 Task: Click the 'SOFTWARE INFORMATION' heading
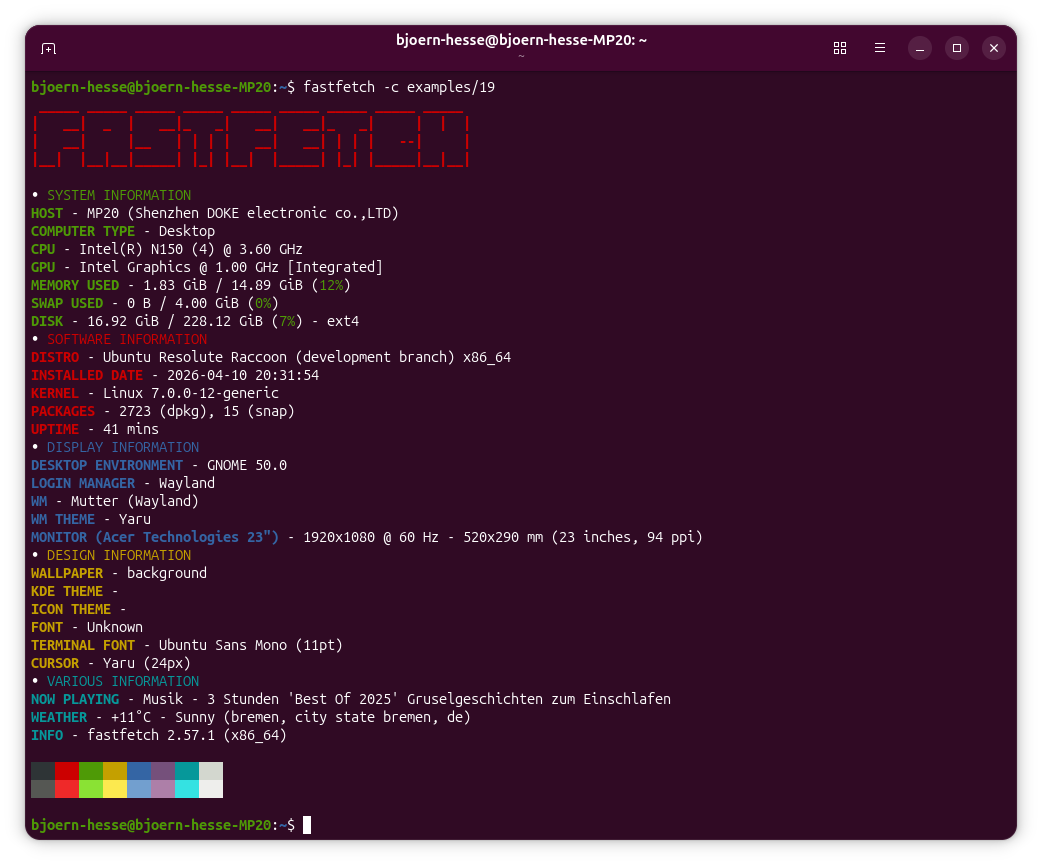click(x=127, y=339)
